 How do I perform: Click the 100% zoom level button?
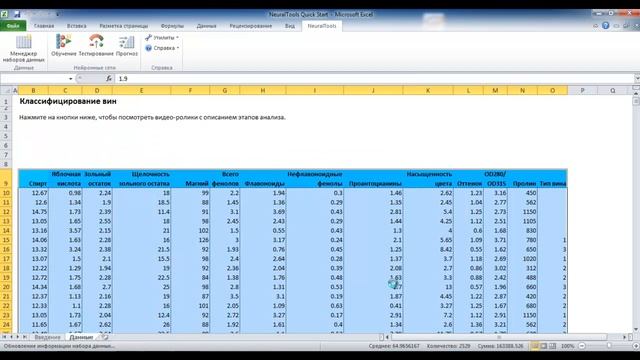tap(567, 346)
